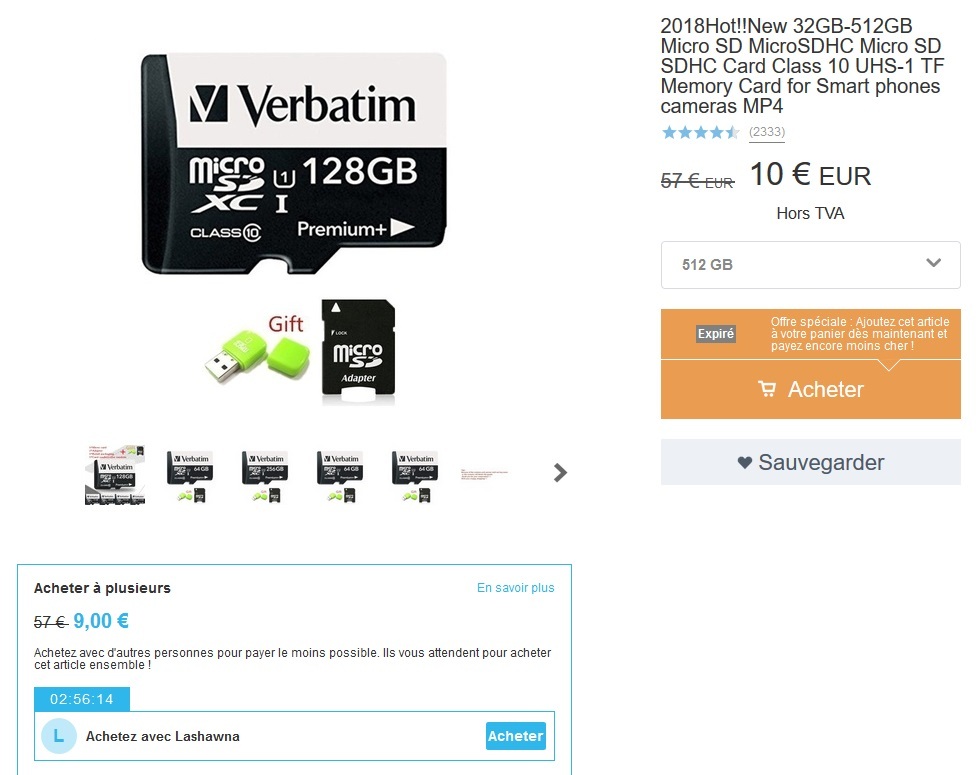Click the orange Acheter button
Image resolution: width=979 pixels, height=775 pixels.
[810, 389]
